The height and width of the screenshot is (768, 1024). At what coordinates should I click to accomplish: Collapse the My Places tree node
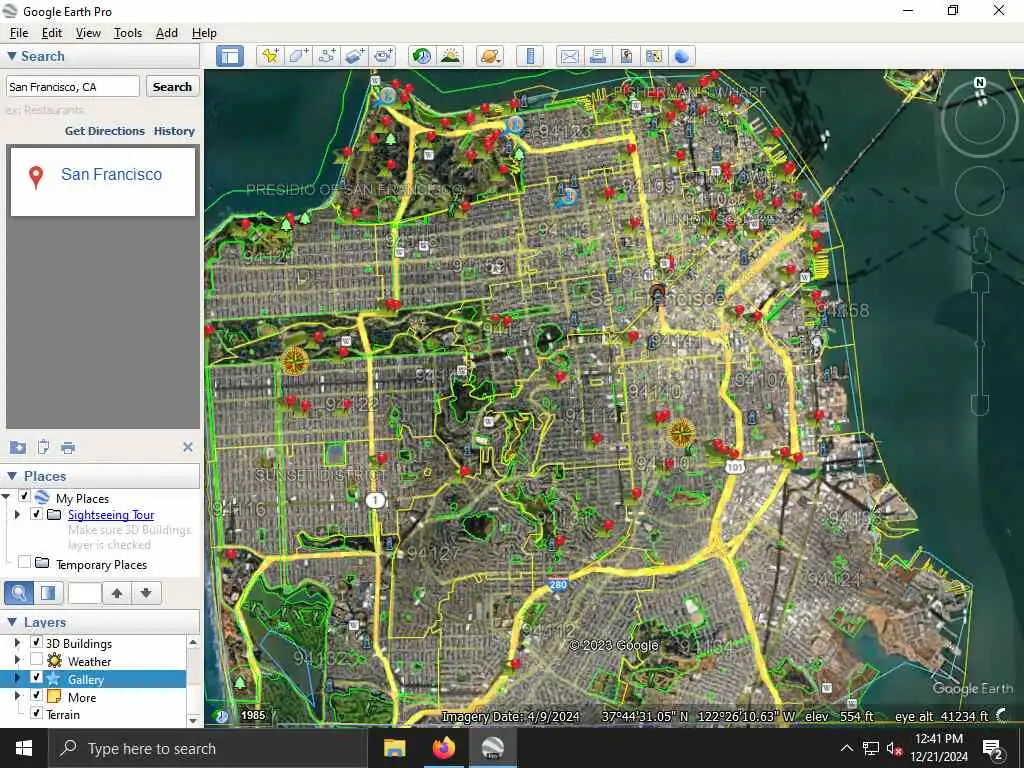(7, 497)
